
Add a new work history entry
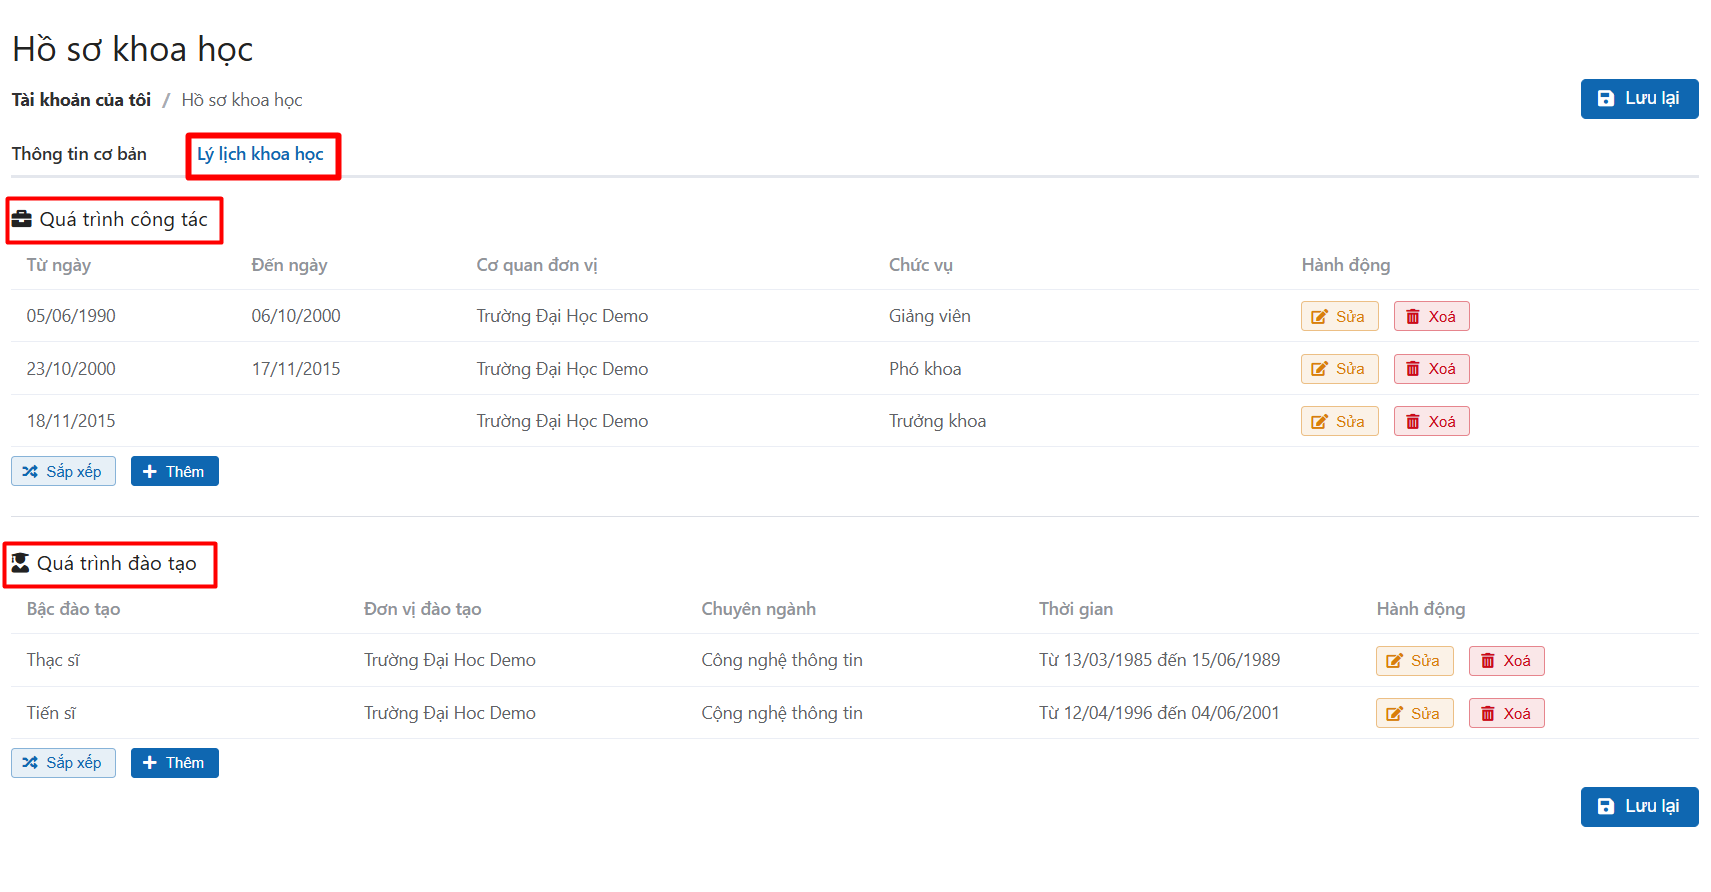point(174,471)
